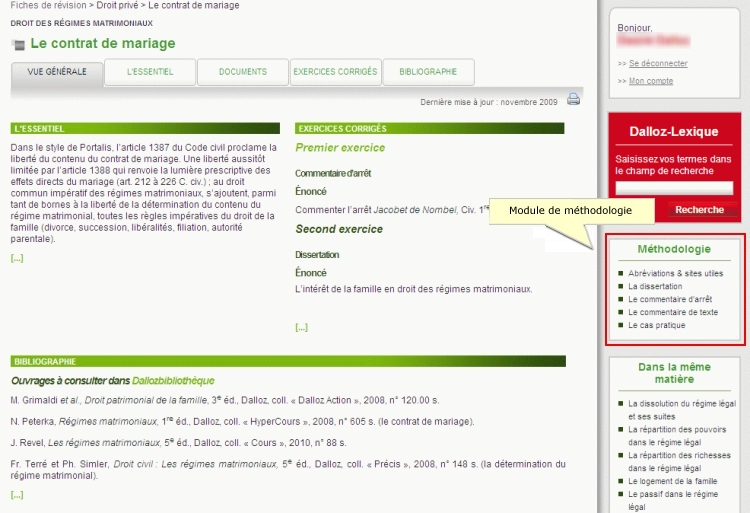The image size is (750, 513).
Task: Click the EXERCICES CORRIGÉS green section header
Action: click(x=430, y=128)
